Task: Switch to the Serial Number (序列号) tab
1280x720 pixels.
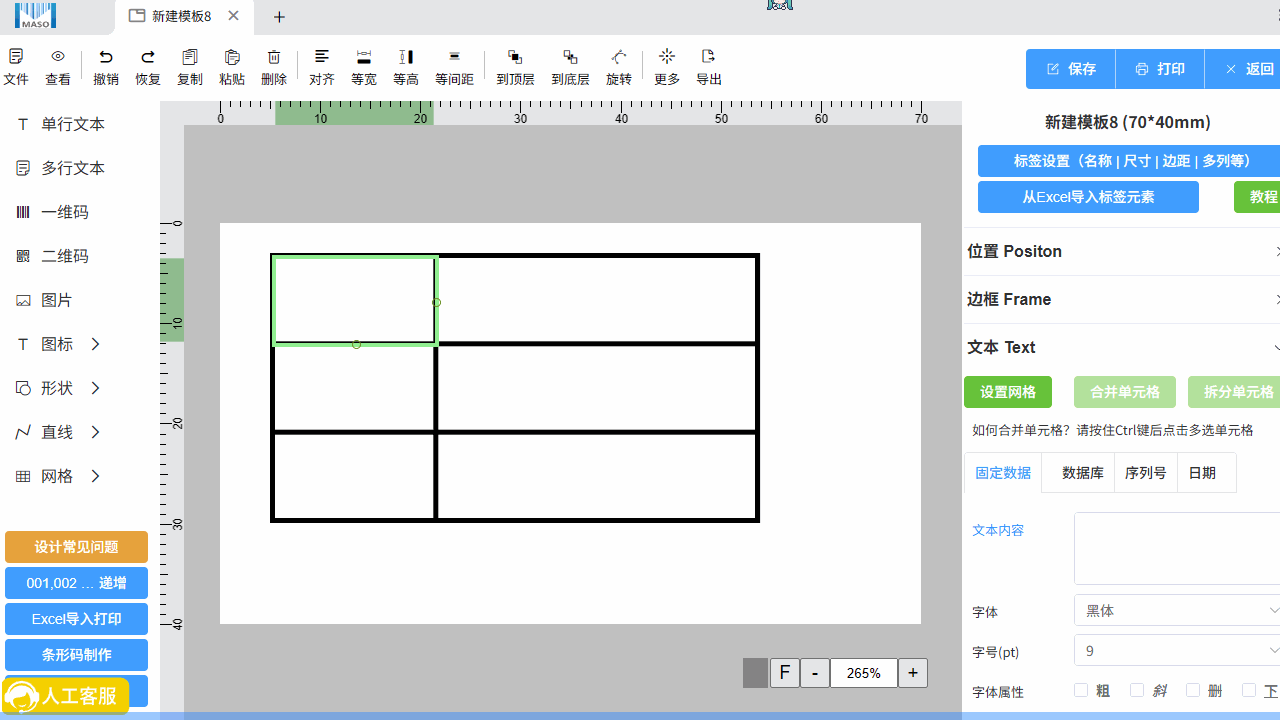Action: click(x=1145, y=473)
